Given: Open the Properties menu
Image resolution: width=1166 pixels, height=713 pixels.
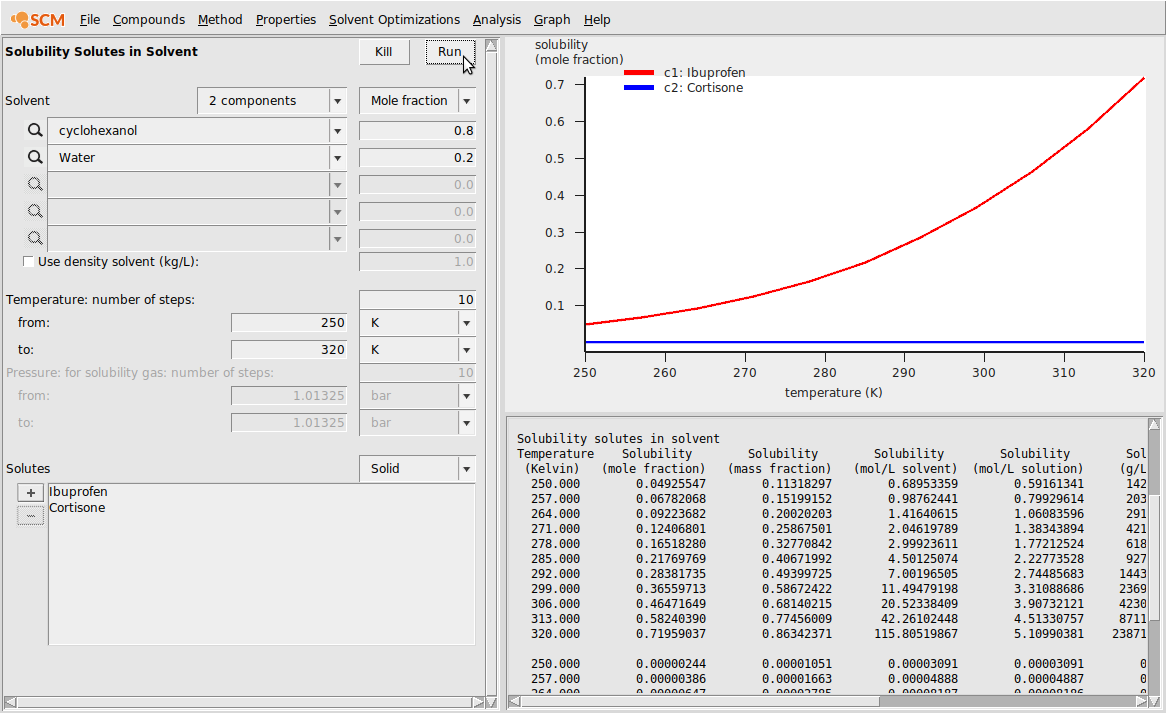Looking at the screenshot, I should (x=285, y=20).
